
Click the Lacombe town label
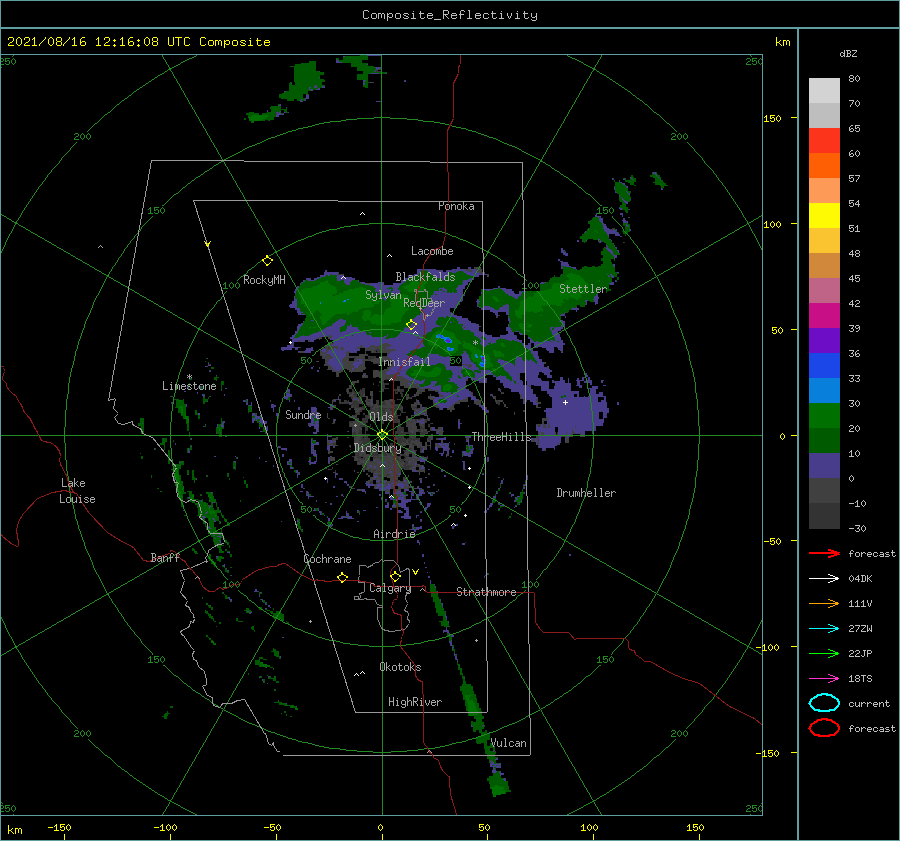tap(432, 251)
